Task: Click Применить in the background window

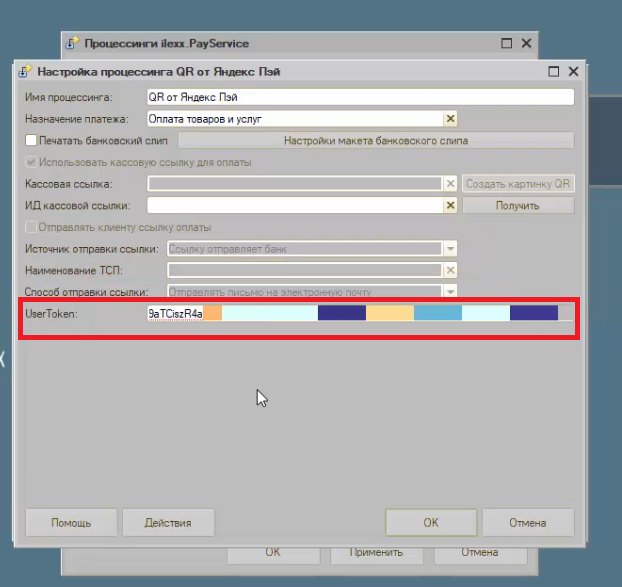Action: pyautogui.click(x=376, y=554)
